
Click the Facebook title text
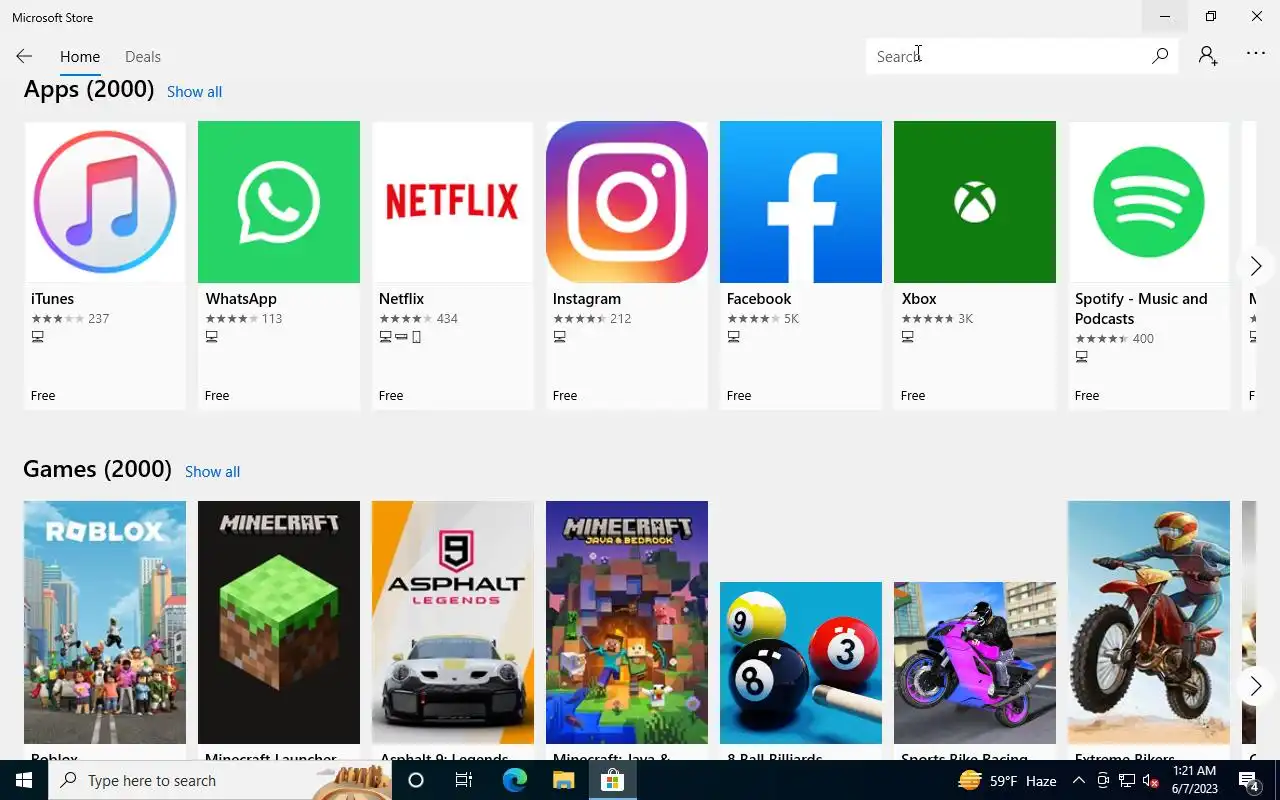click(759, 299)
